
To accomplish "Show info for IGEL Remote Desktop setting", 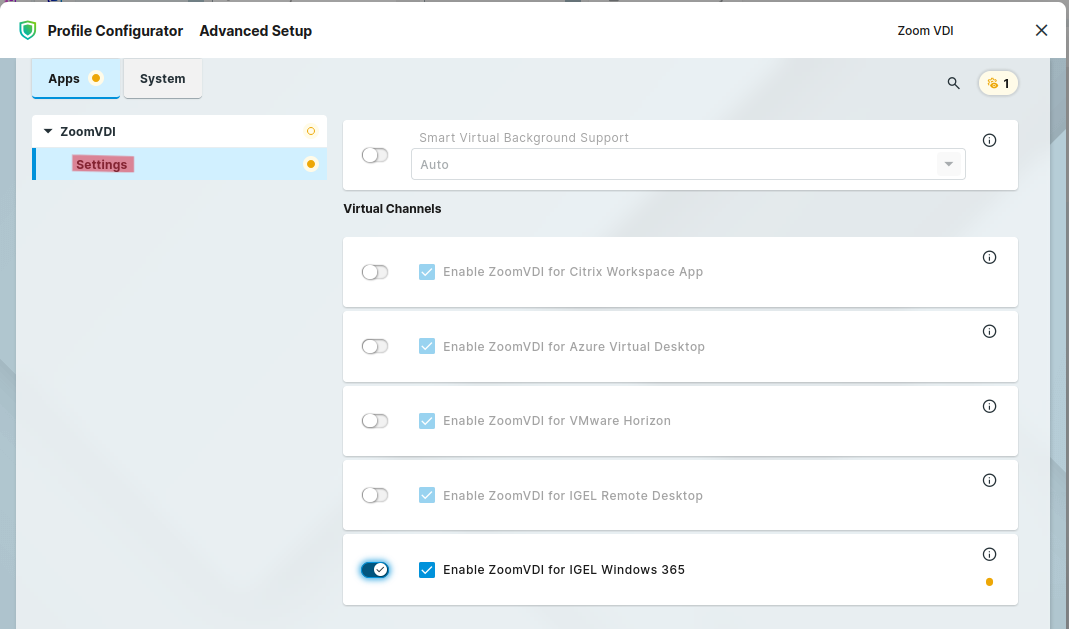I will (989, 480).
